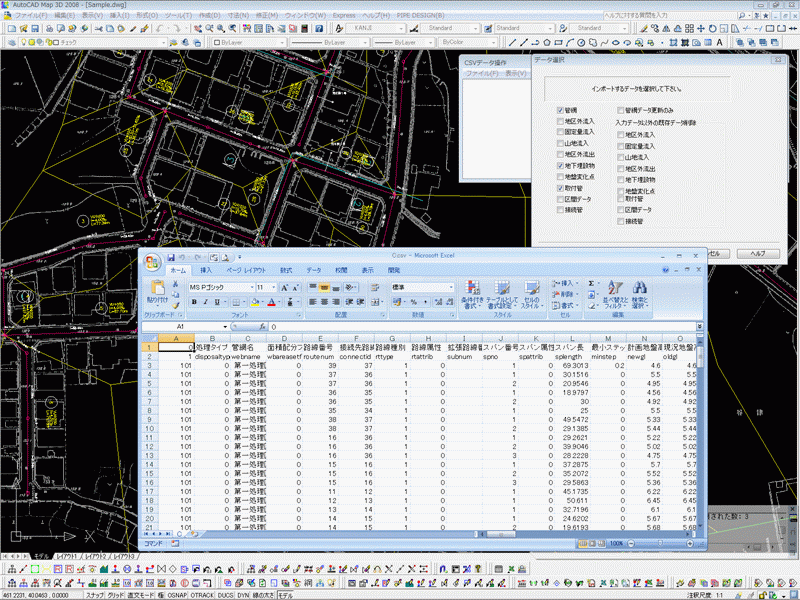The width and height of the screenshot is (800, 600).
Task: Check the 管網データ更新のみ option
Action: pos(620,110)
